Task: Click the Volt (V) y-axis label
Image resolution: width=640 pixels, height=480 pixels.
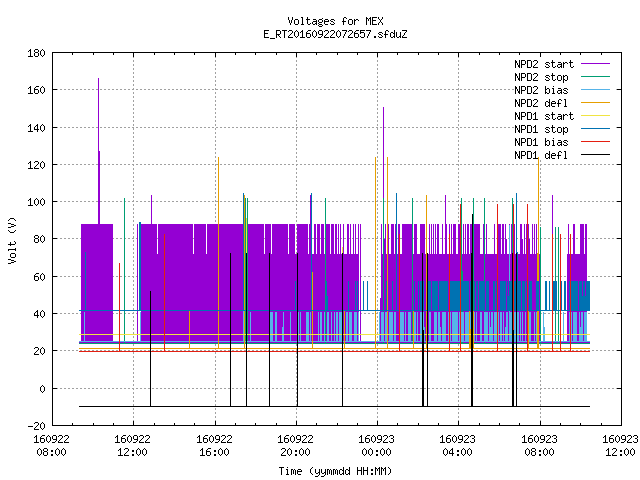Action: pyautogui.click(x=12, y=240)
